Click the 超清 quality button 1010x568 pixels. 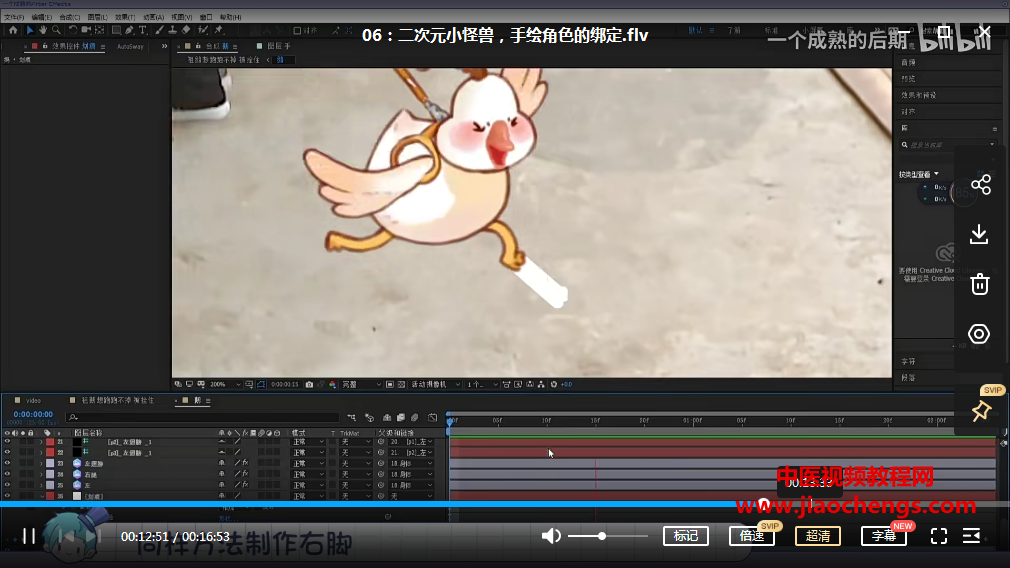coord(818,536)
